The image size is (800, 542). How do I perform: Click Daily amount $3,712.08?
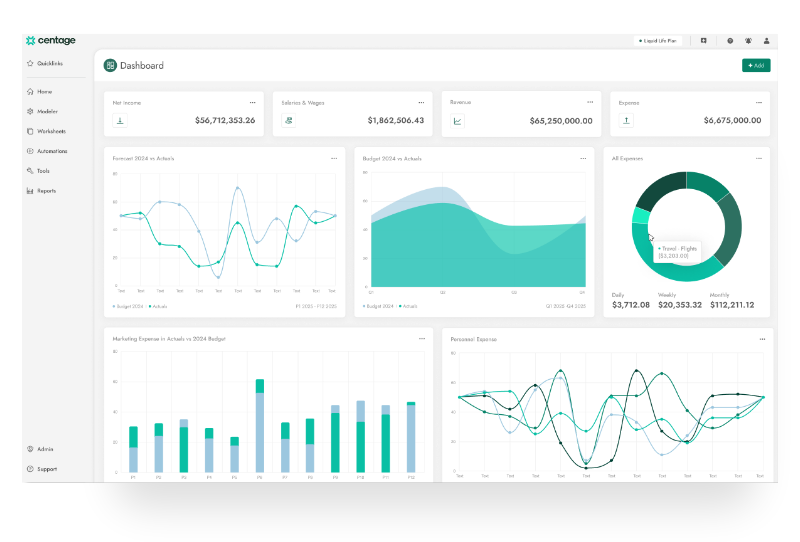point(631,305)
